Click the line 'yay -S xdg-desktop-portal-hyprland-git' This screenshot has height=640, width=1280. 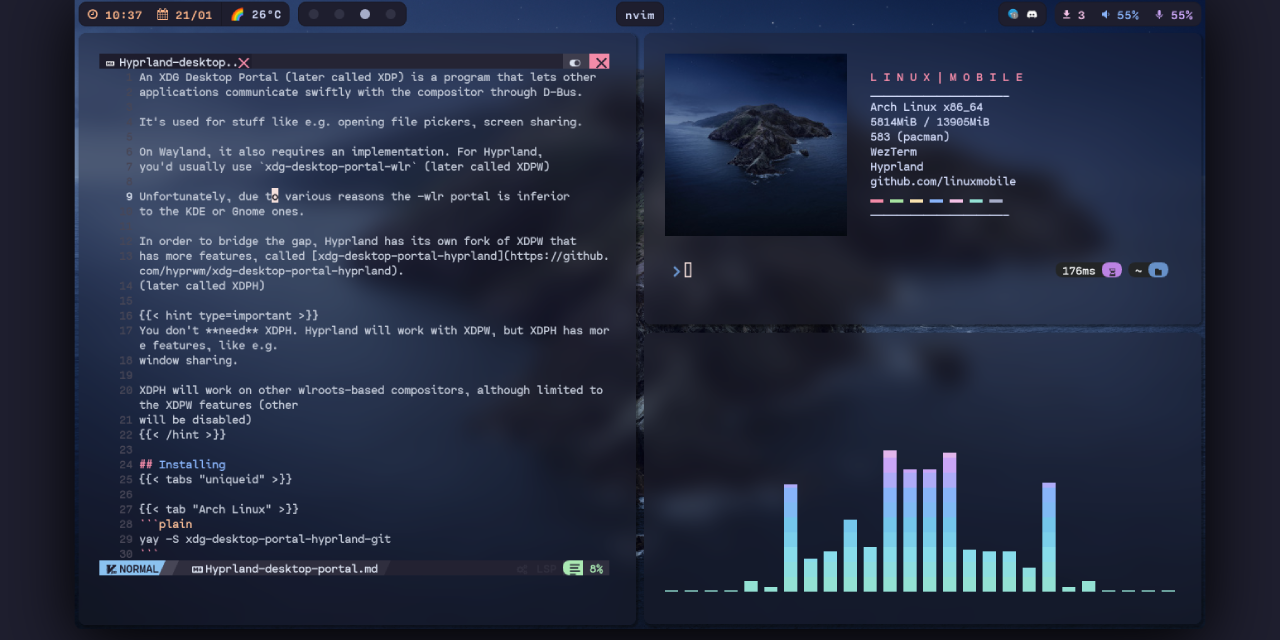pos(265,539)
